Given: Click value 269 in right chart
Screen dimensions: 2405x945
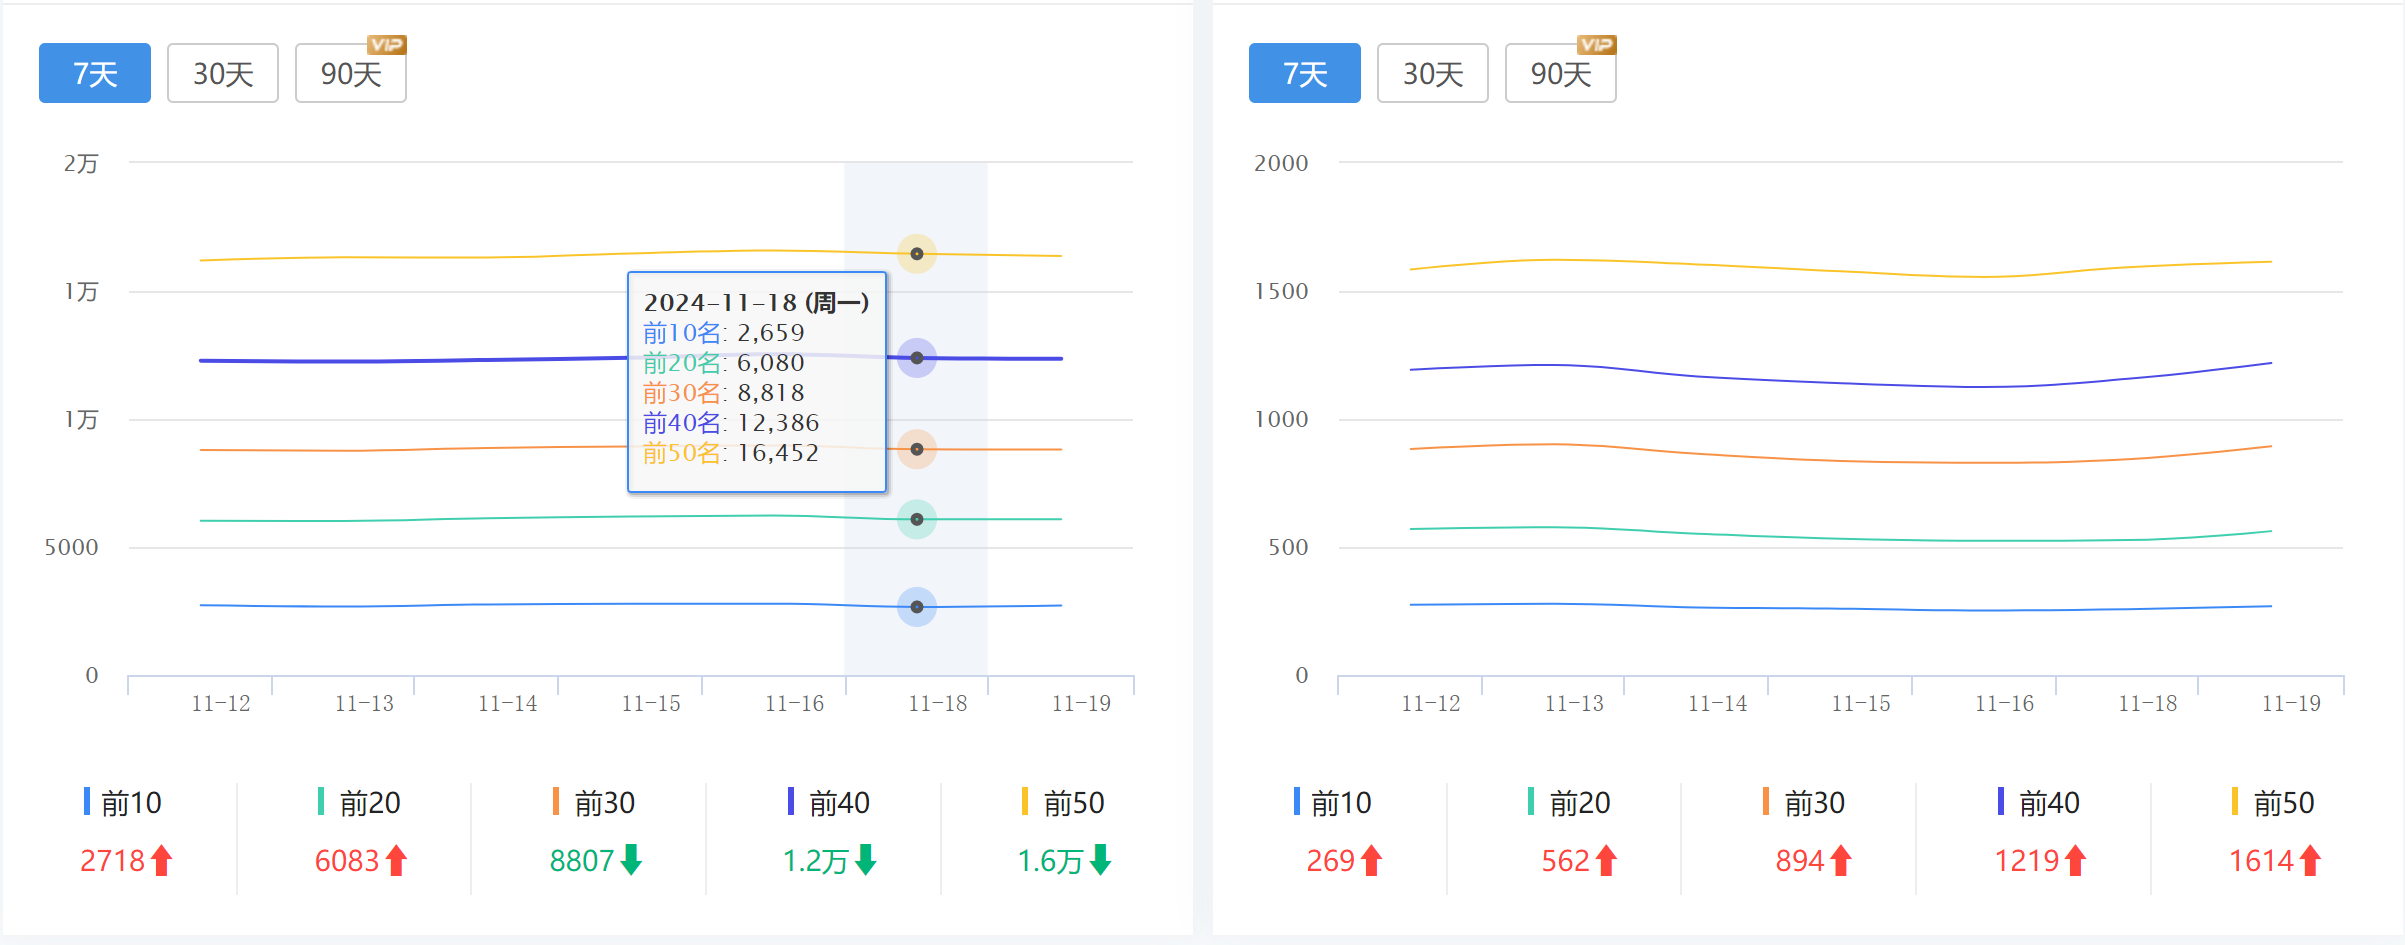Looking at the screenshot, I should point(1331,861).
